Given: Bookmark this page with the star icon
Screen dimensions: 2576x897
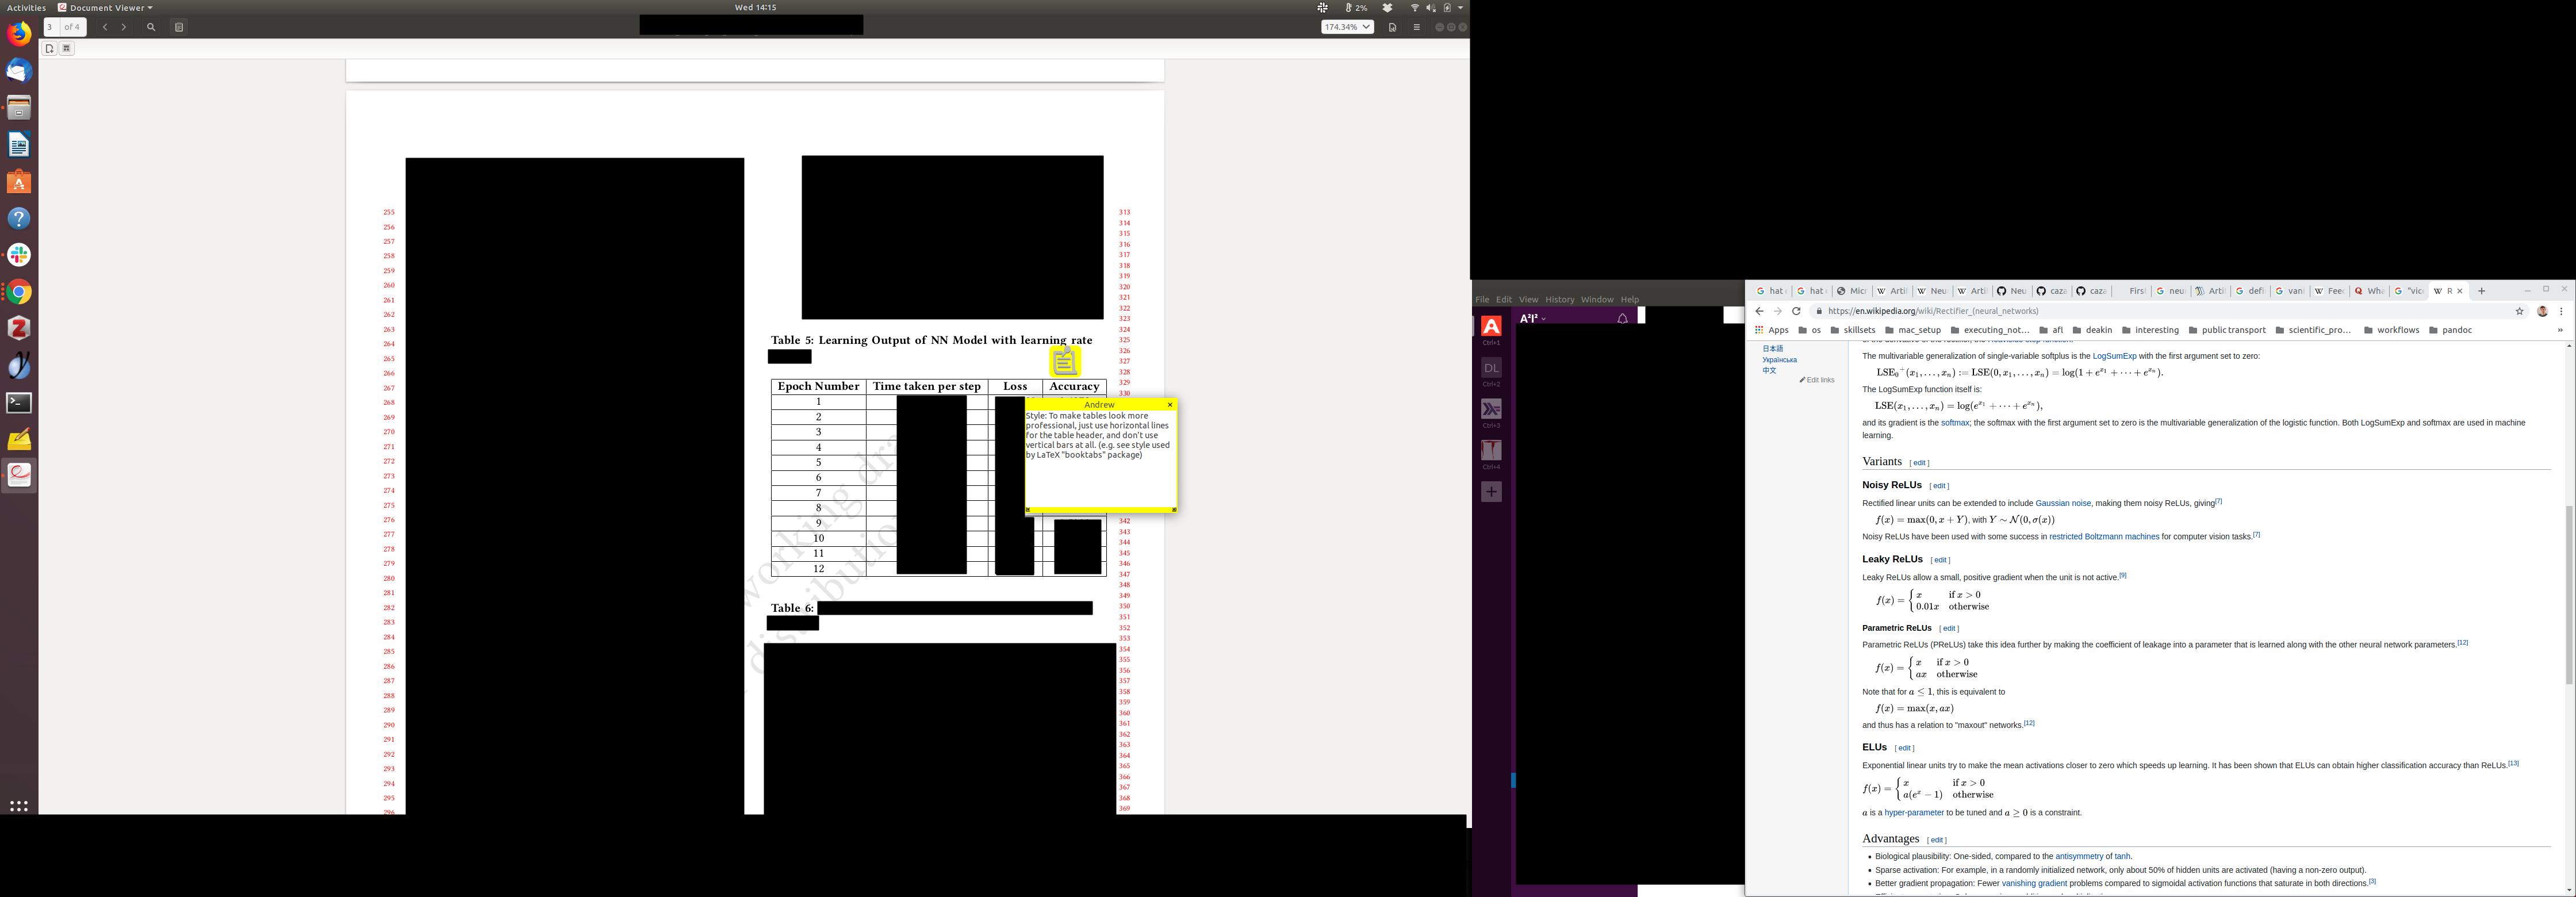Looking at the screenshot, I should [2520, 311].
